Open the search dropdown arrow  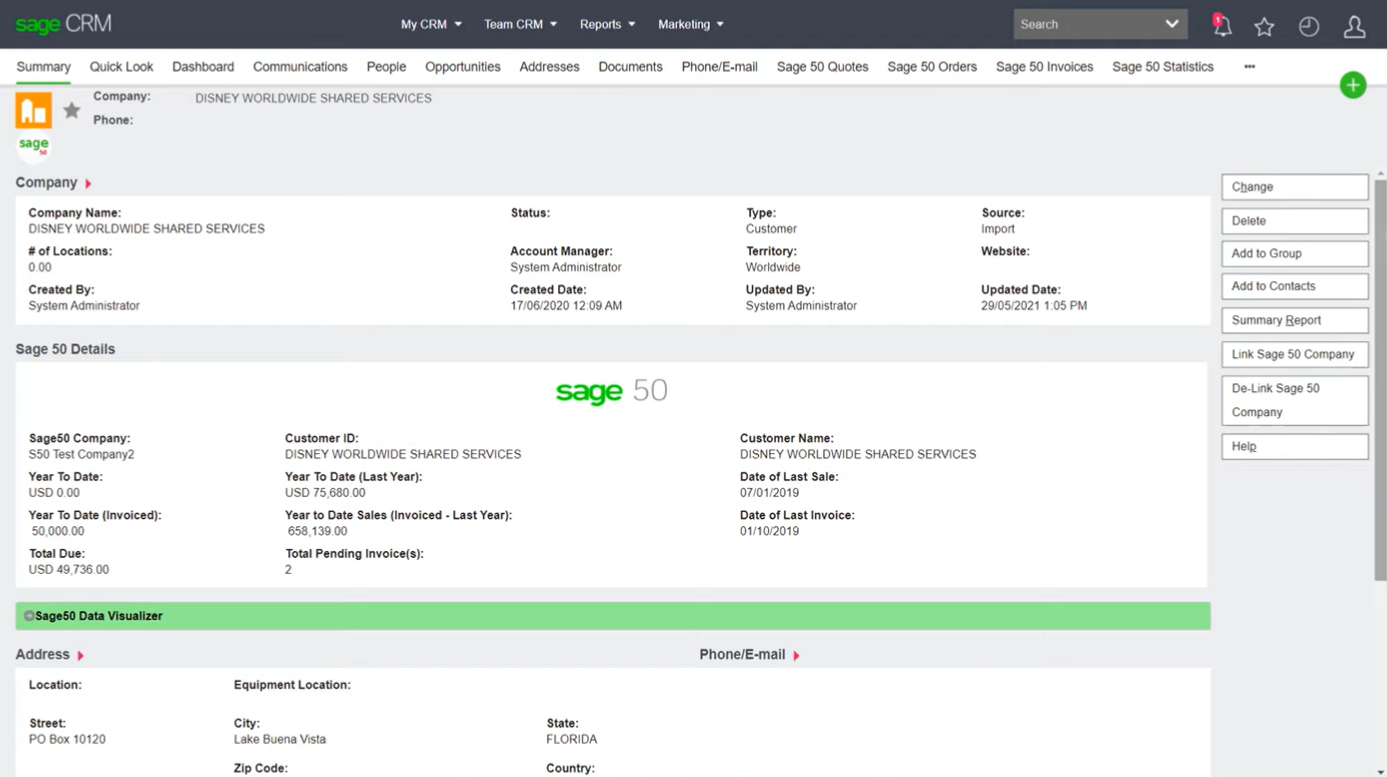tap(1174, 24)
